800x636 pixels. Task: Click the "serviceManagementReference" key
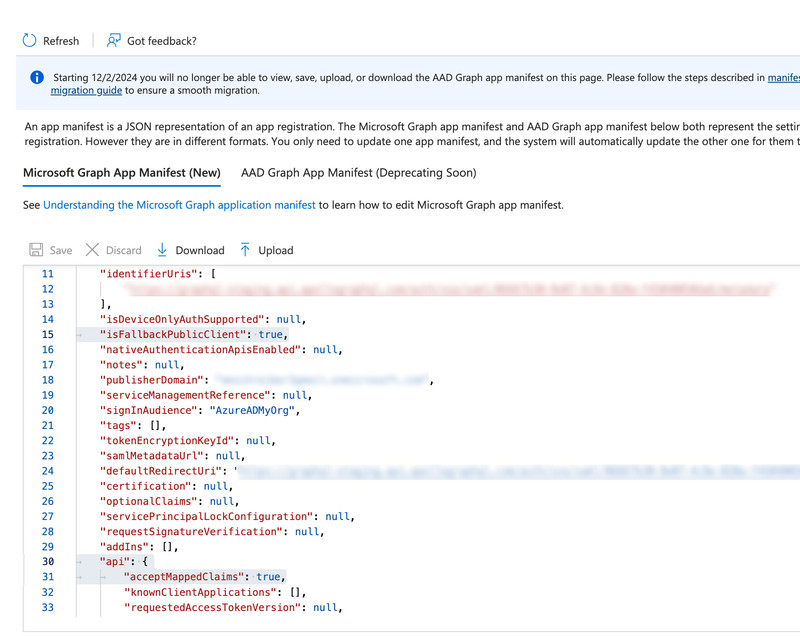point(185,395)
